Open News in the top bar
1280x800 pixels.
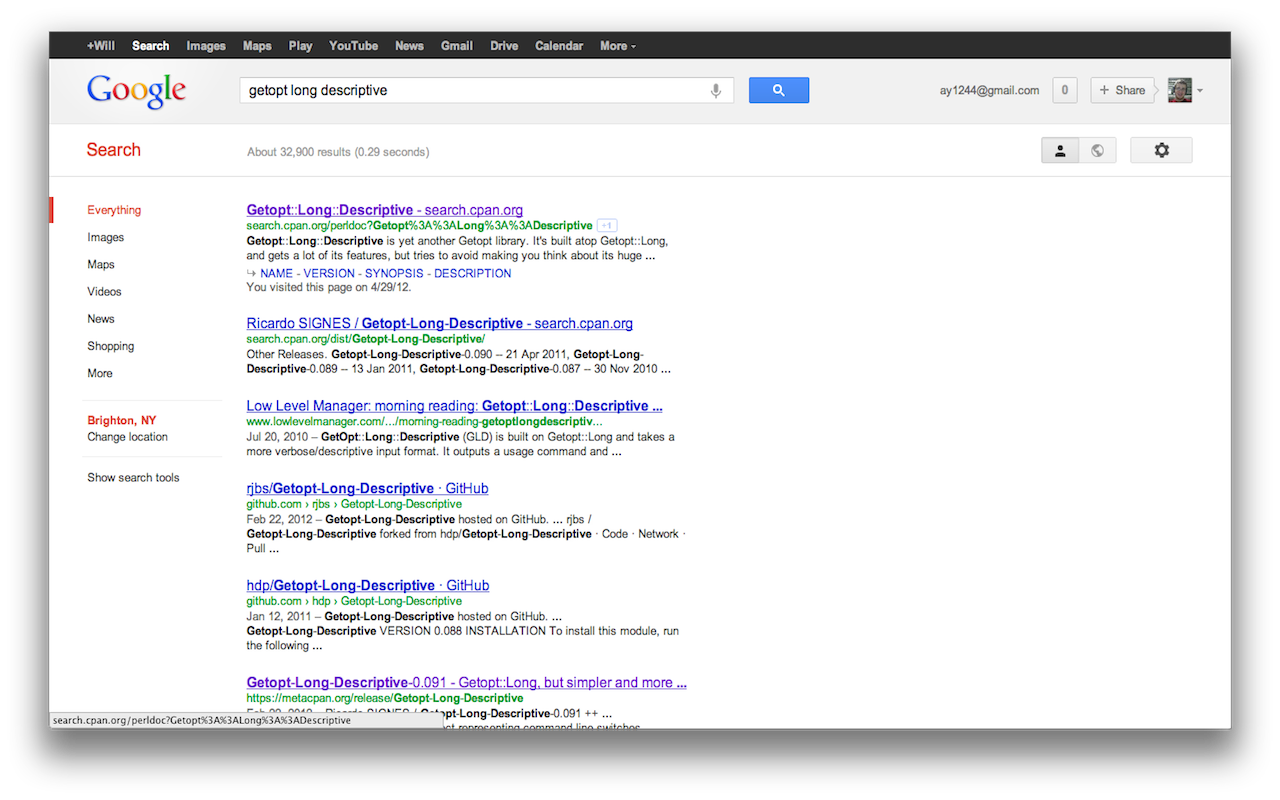pyautogui.click(x=409, y=46)
